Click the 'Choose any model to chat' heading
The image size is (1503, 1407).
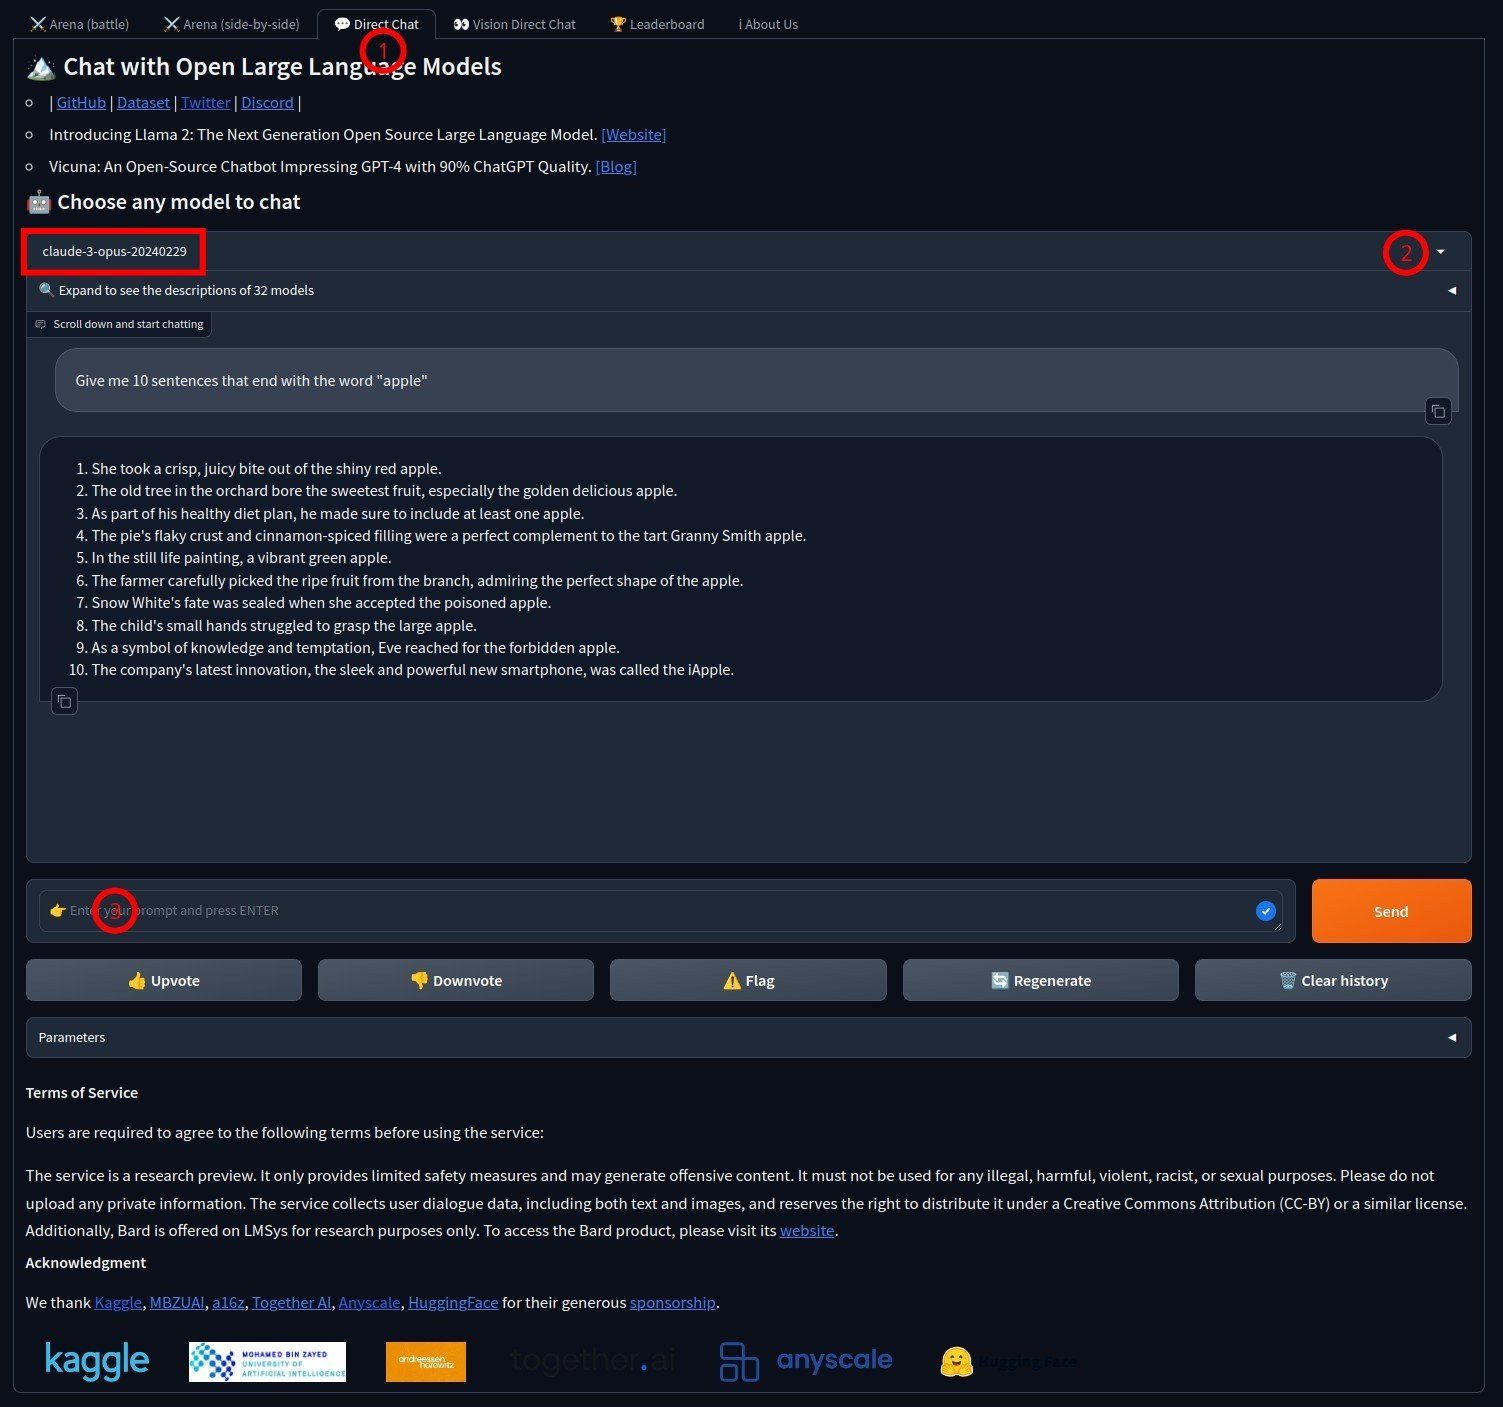coord(163,202)
